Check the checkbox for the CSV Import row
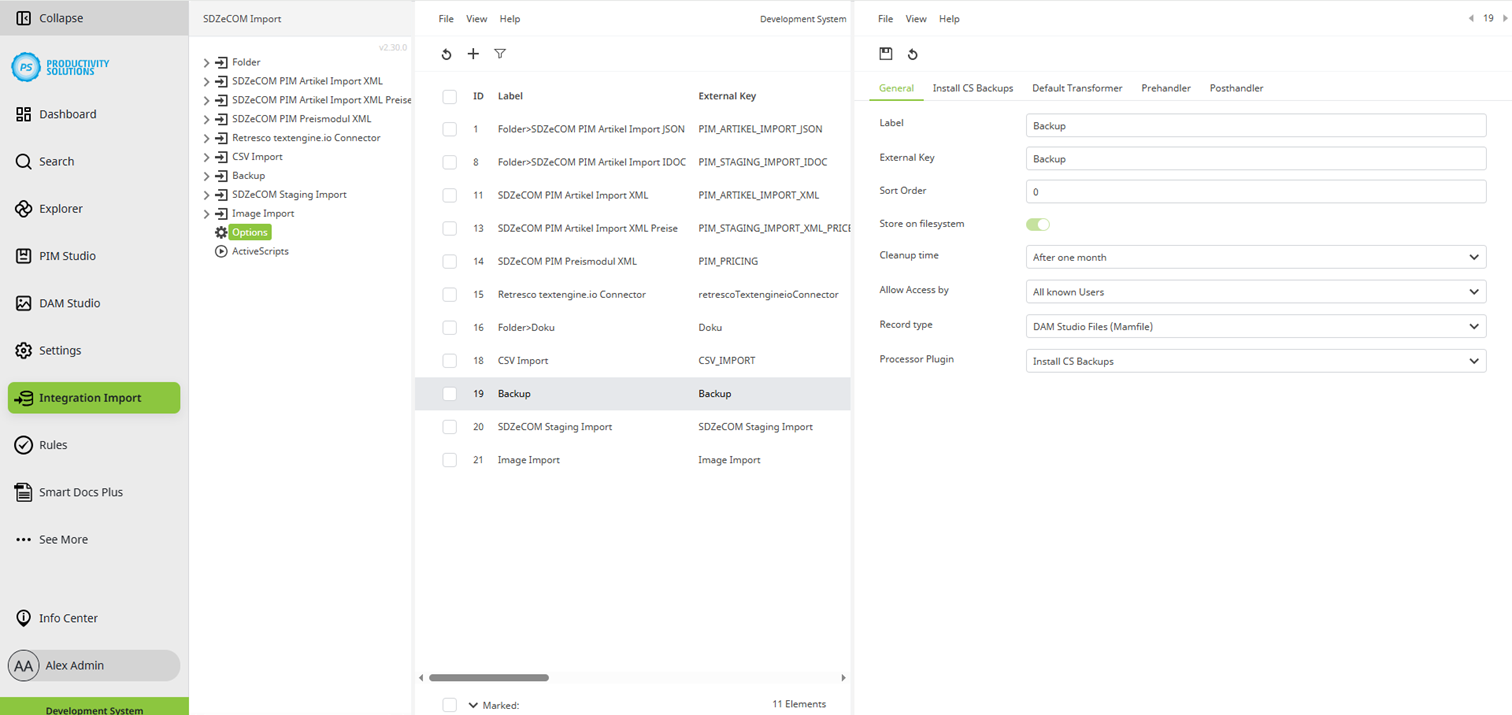 [449, 360]
